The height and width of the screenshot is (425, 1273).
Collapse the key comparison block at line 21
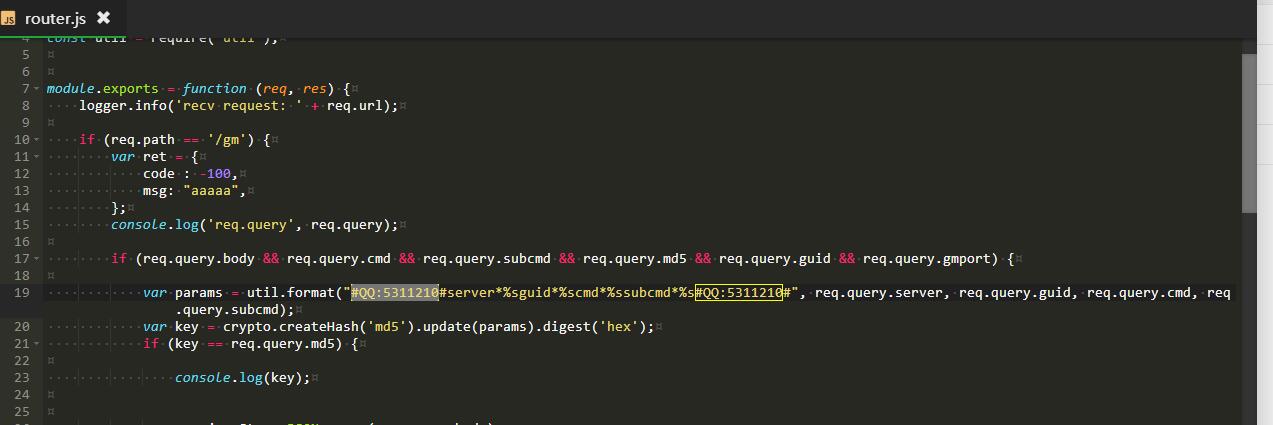point(37,344)
